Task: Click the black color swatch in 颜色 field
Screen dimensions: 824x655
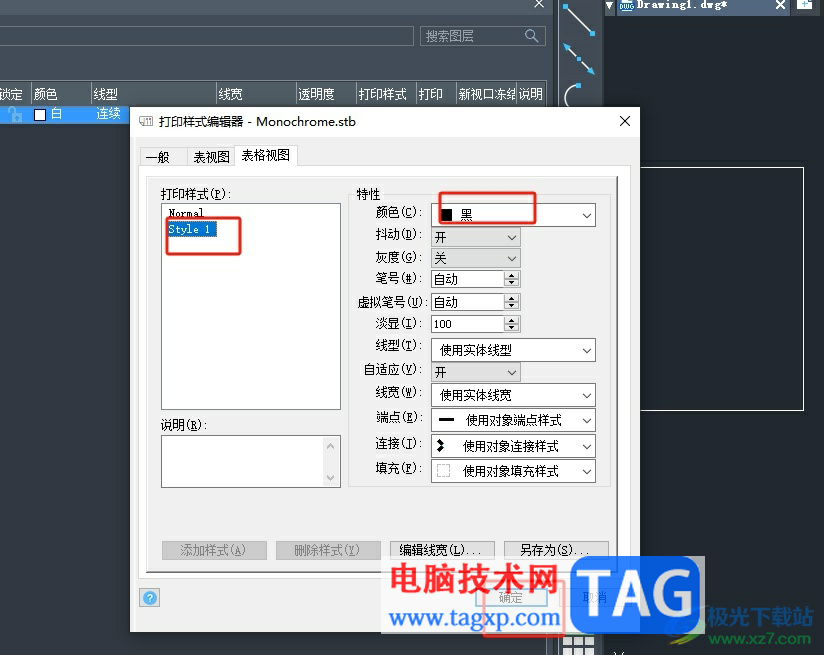Action: (x=447, y=214)
